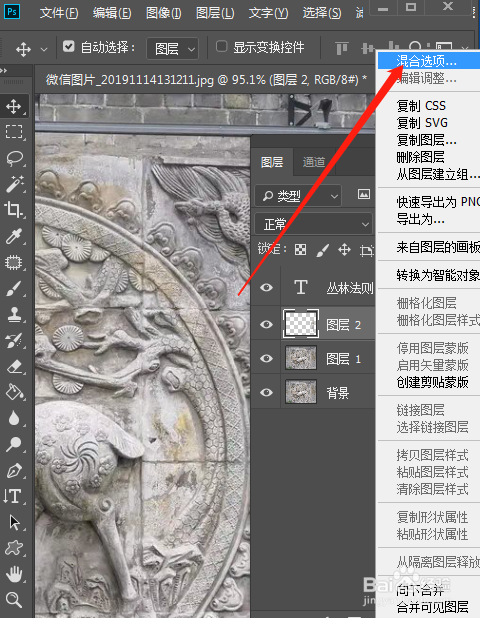Select the Clone Stamp tool
Viewport: 480px width, 618px height.
click(x=14, y=314)
